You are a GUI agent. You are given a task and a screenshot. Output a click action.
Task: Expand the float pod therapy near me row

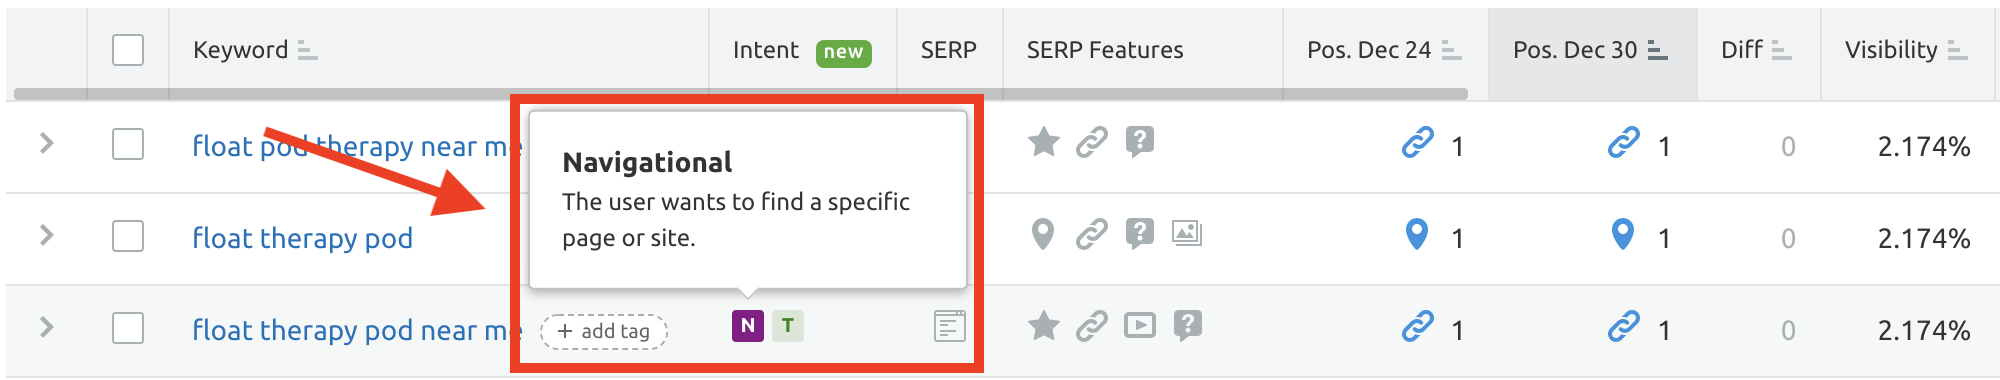pyautogui.click(x=46, y=143)
